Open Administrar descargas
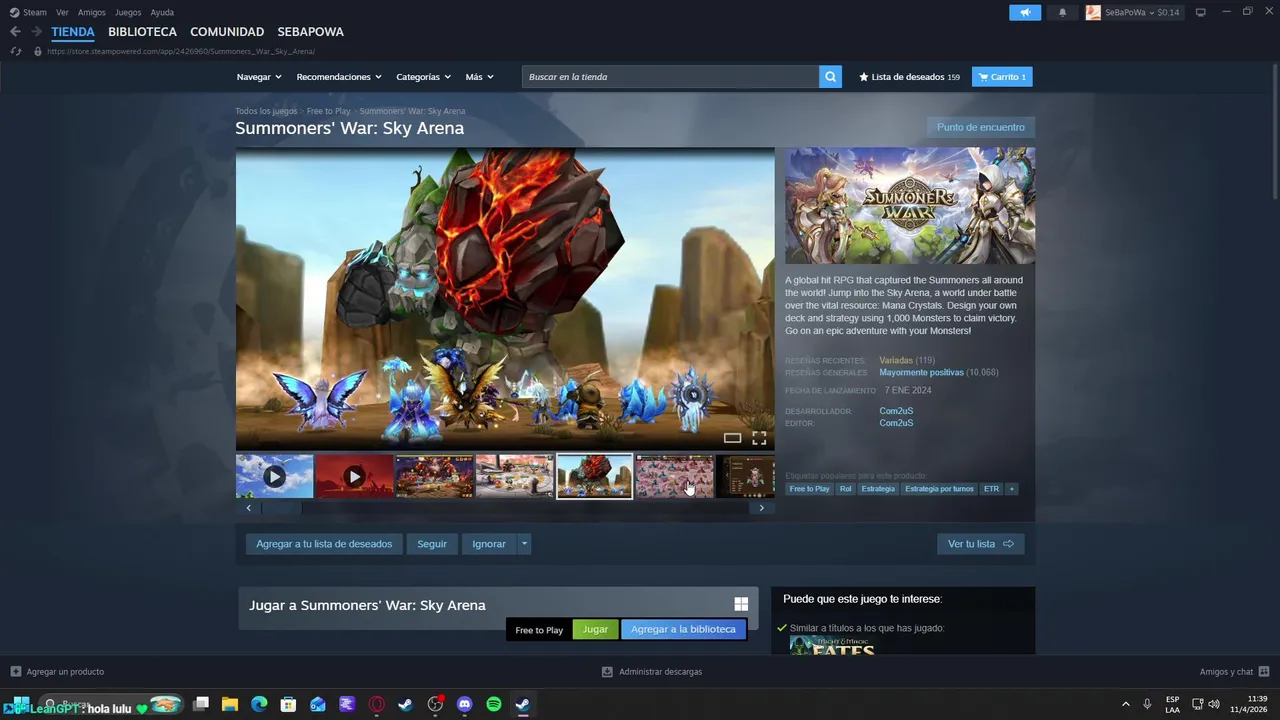The height and width of the screenshot is (720, 1280). [651, 671]
